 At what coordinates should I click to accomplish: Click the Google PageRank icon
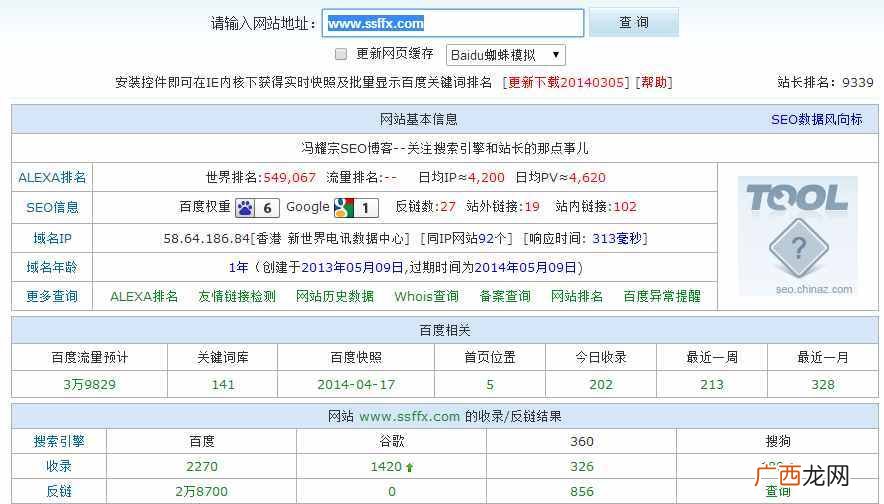(x=356, y=207)
